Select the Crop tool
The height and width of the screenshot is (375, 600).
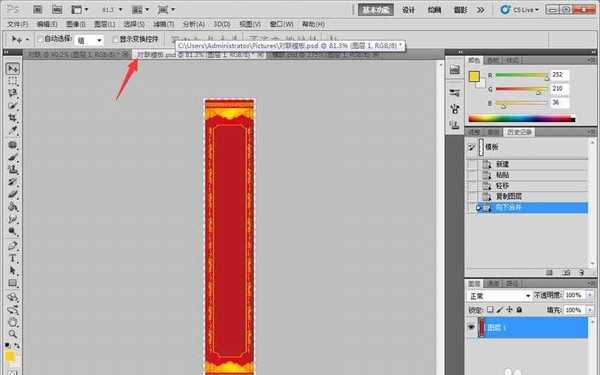click(x=13, y=117)
